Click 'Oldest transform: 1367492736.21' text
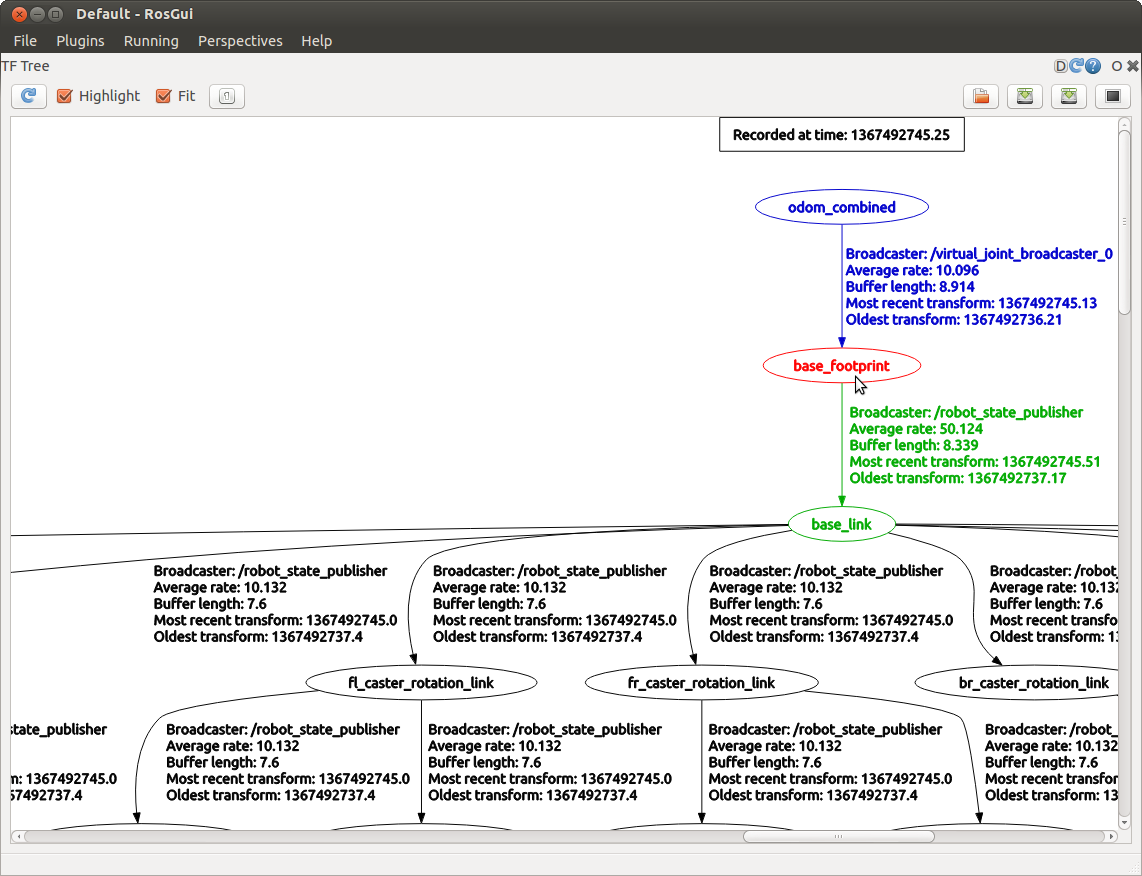 (x=953, y=320)
